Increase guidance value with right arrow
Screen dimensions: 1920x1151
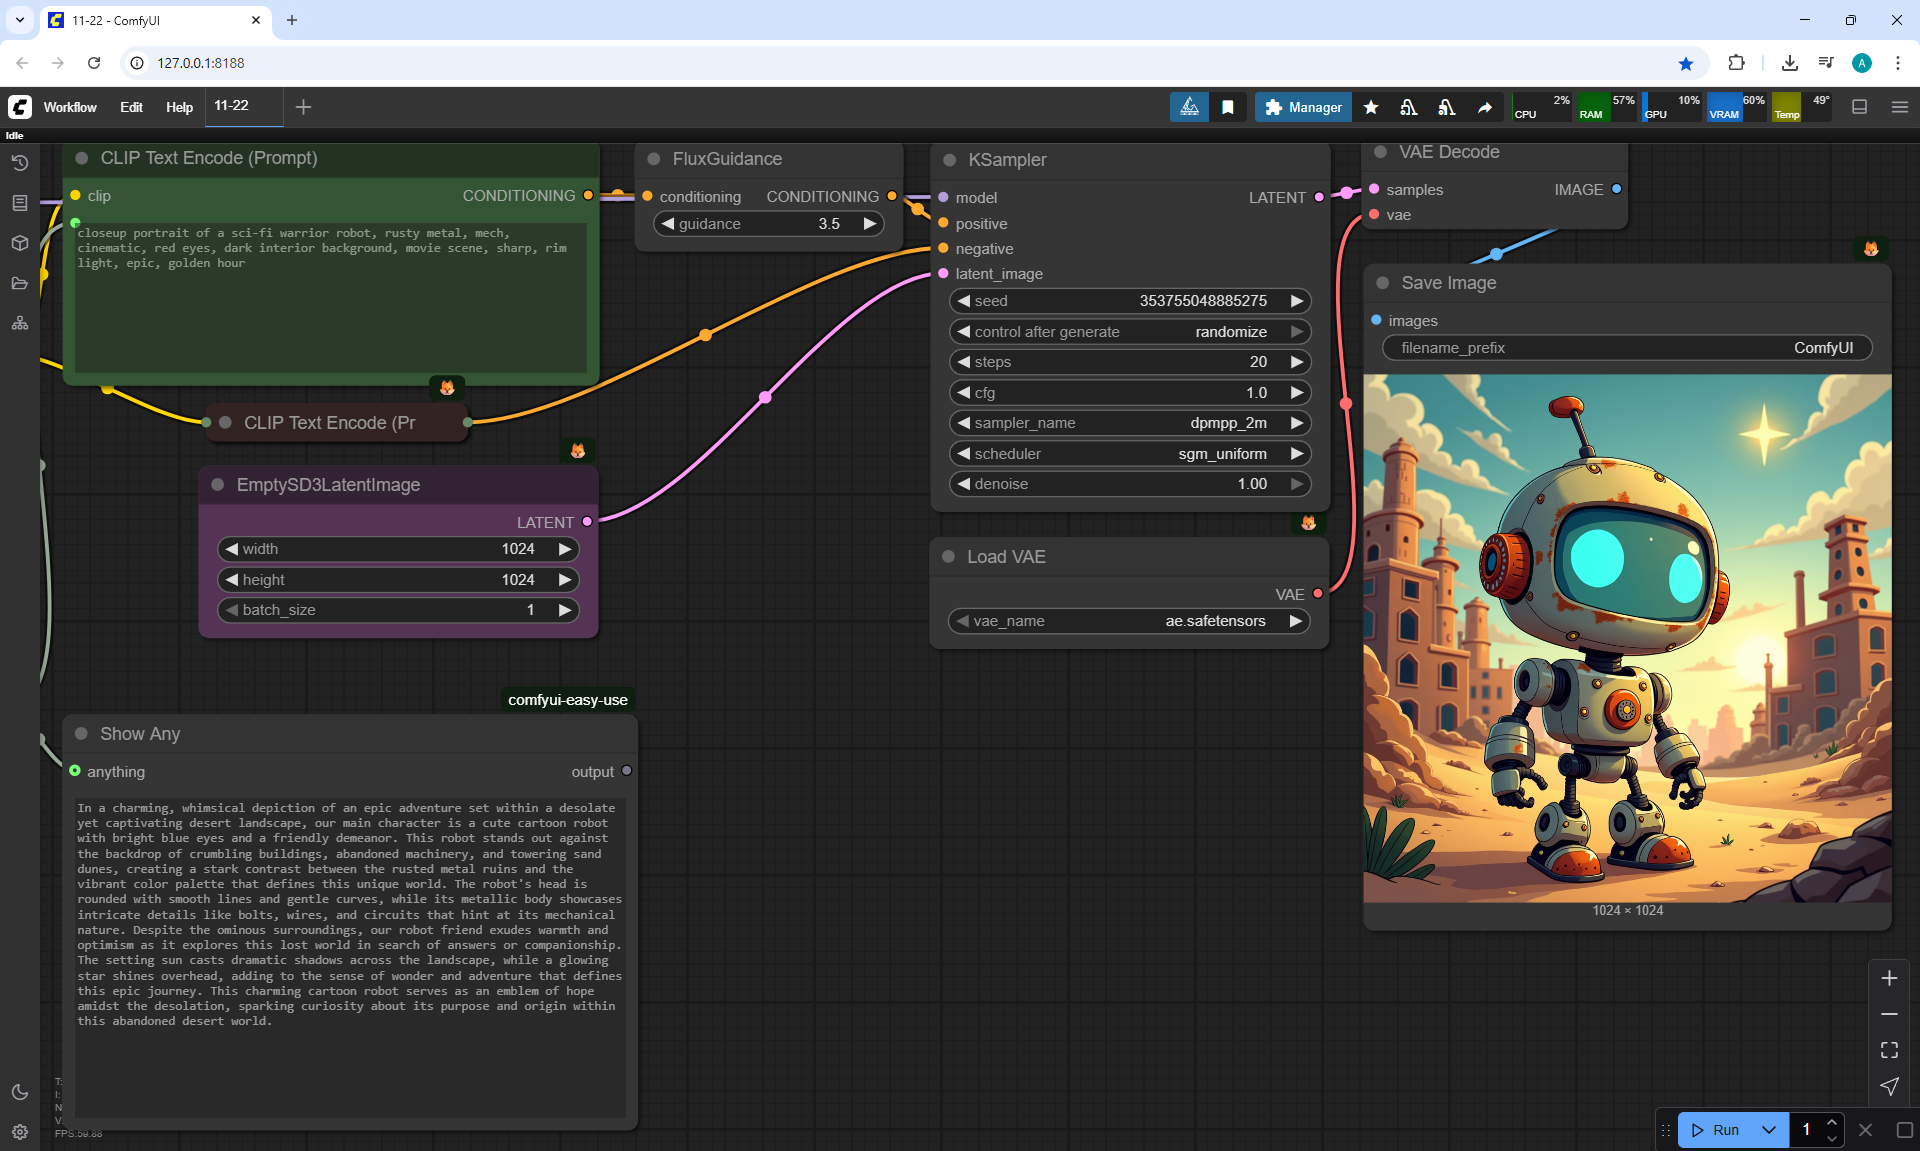click(870, 224)
